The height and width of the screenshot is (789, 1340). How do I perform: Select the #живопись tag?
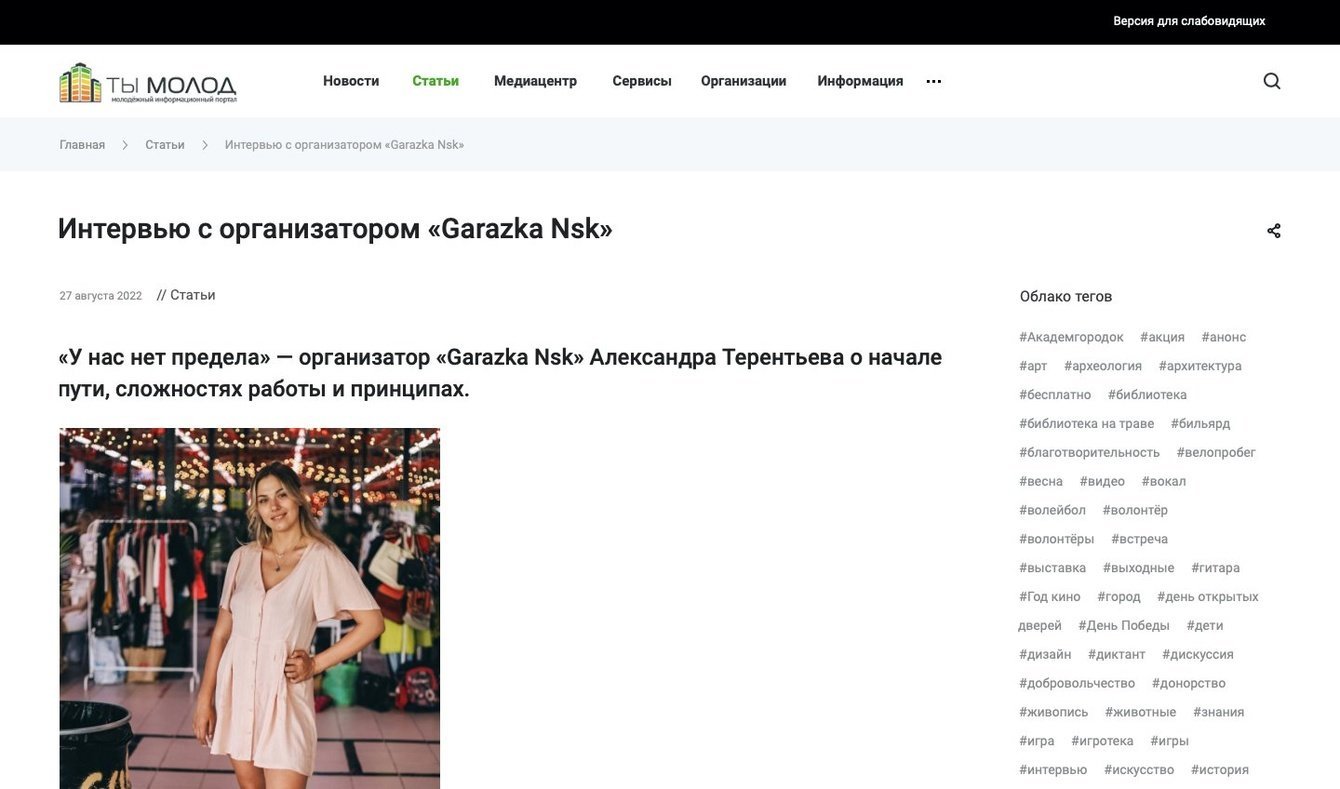[x=1054, y=713]
